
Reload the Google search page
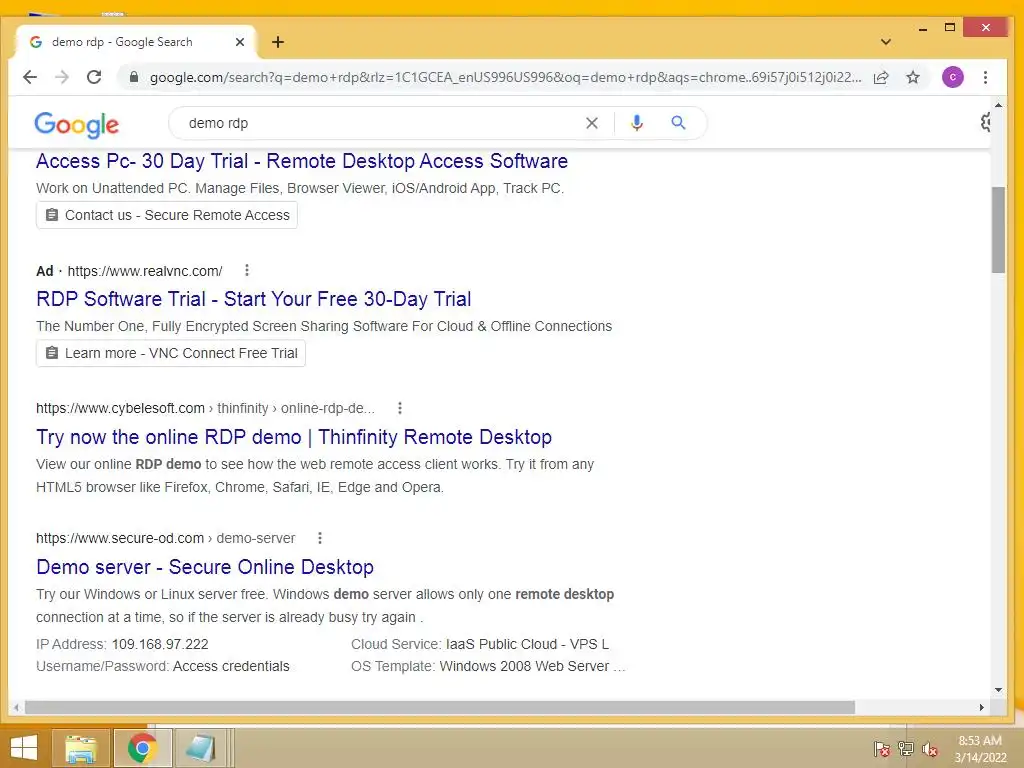coord(94,77)
